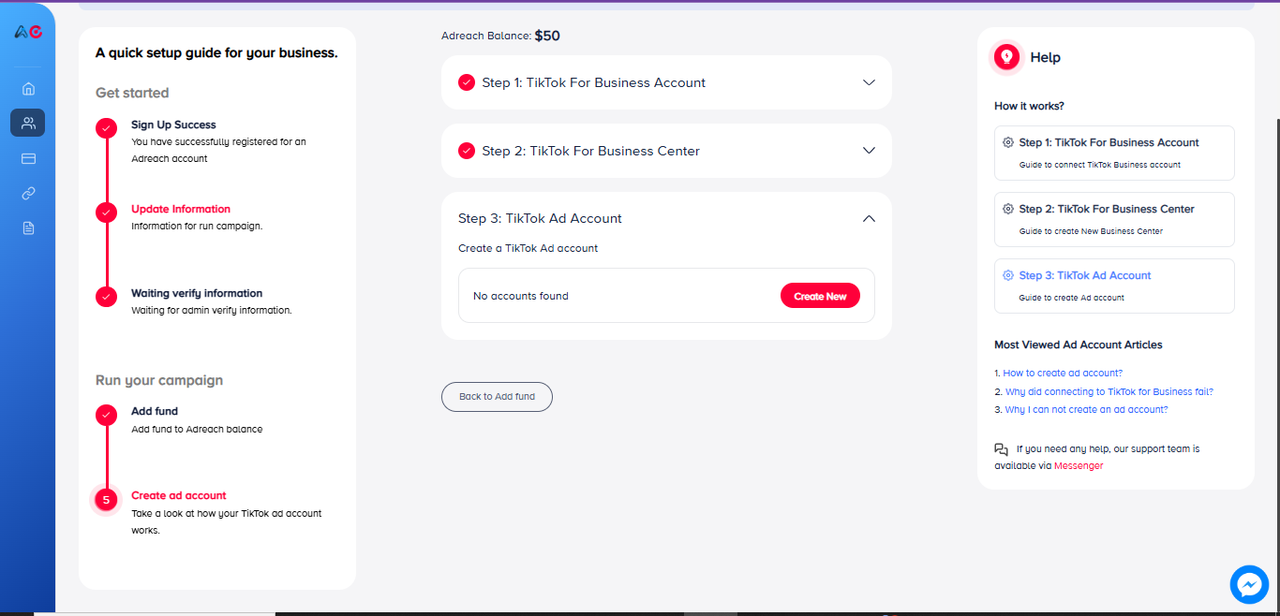The image size is (1280, 616).
Task: Click the Create New button
Action: click(820, 296)
